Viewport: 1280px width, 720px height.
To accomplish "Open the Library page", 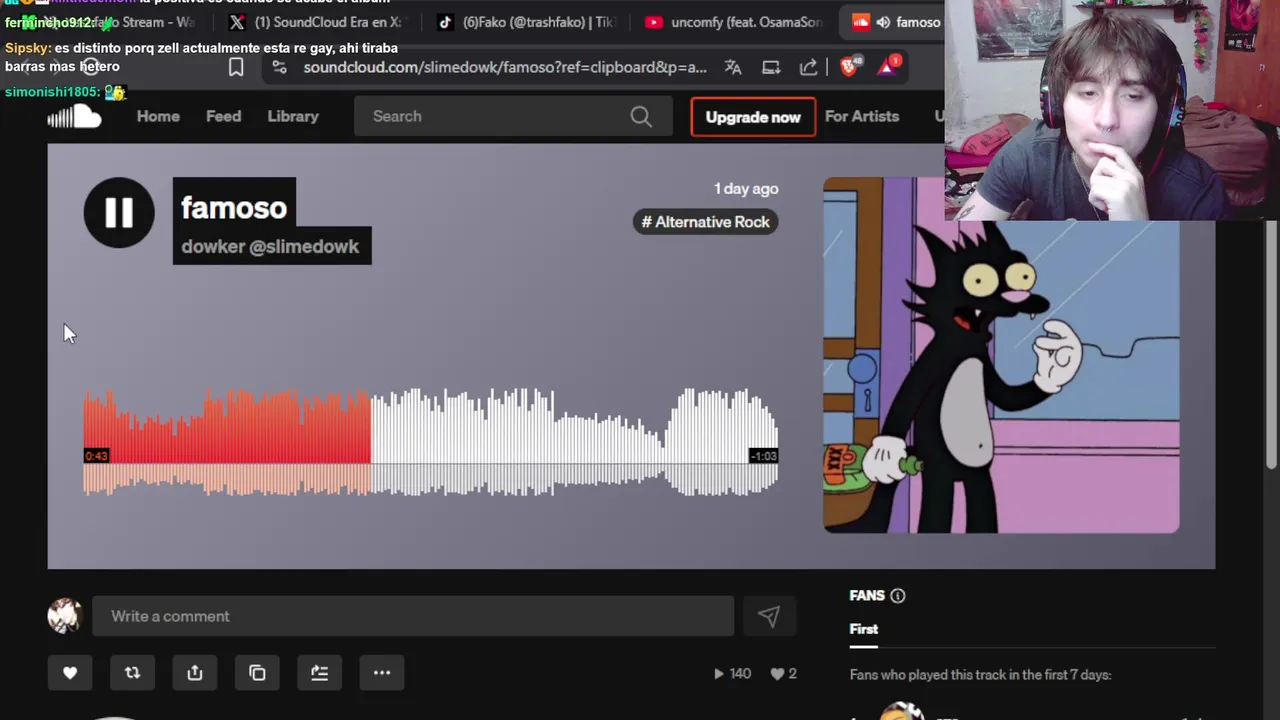I will (x=293, y=116).
